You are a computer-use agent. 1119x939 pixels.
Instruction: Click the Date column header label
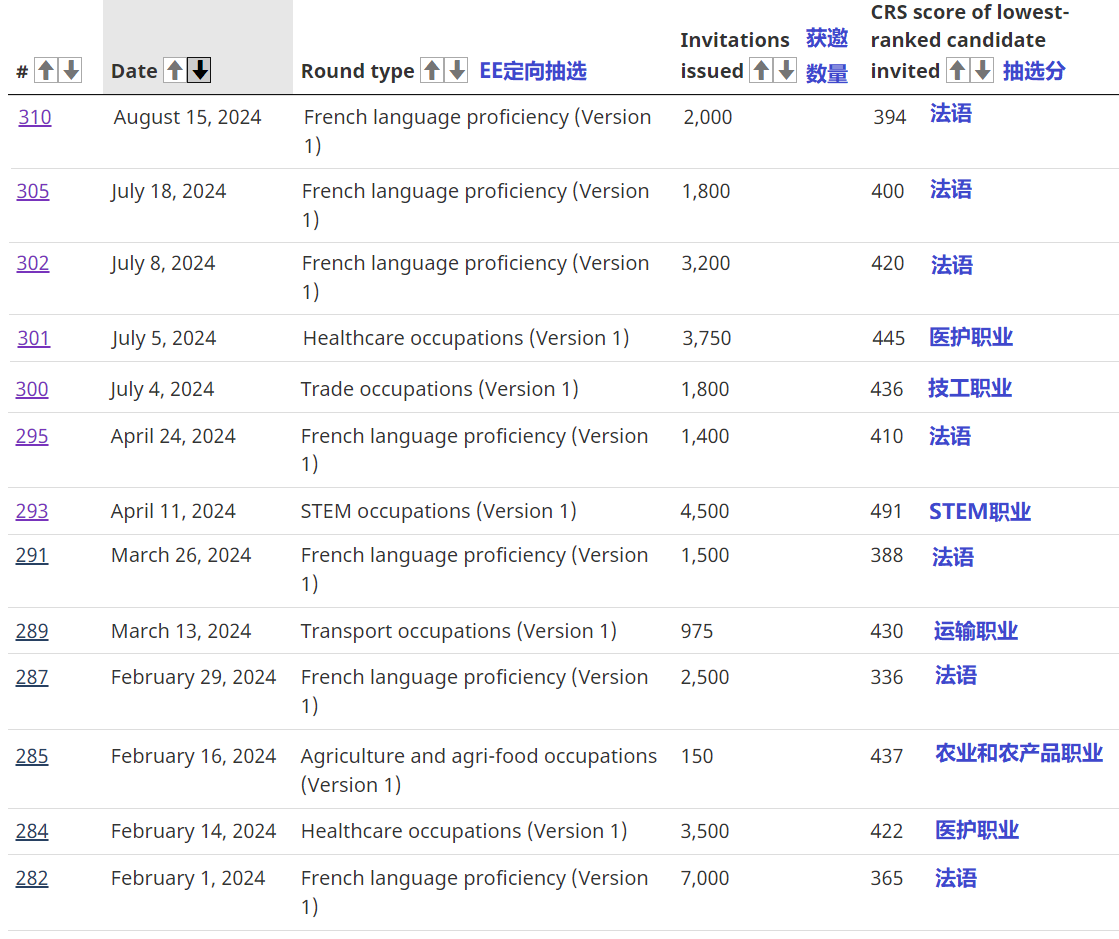click(134, 71)
